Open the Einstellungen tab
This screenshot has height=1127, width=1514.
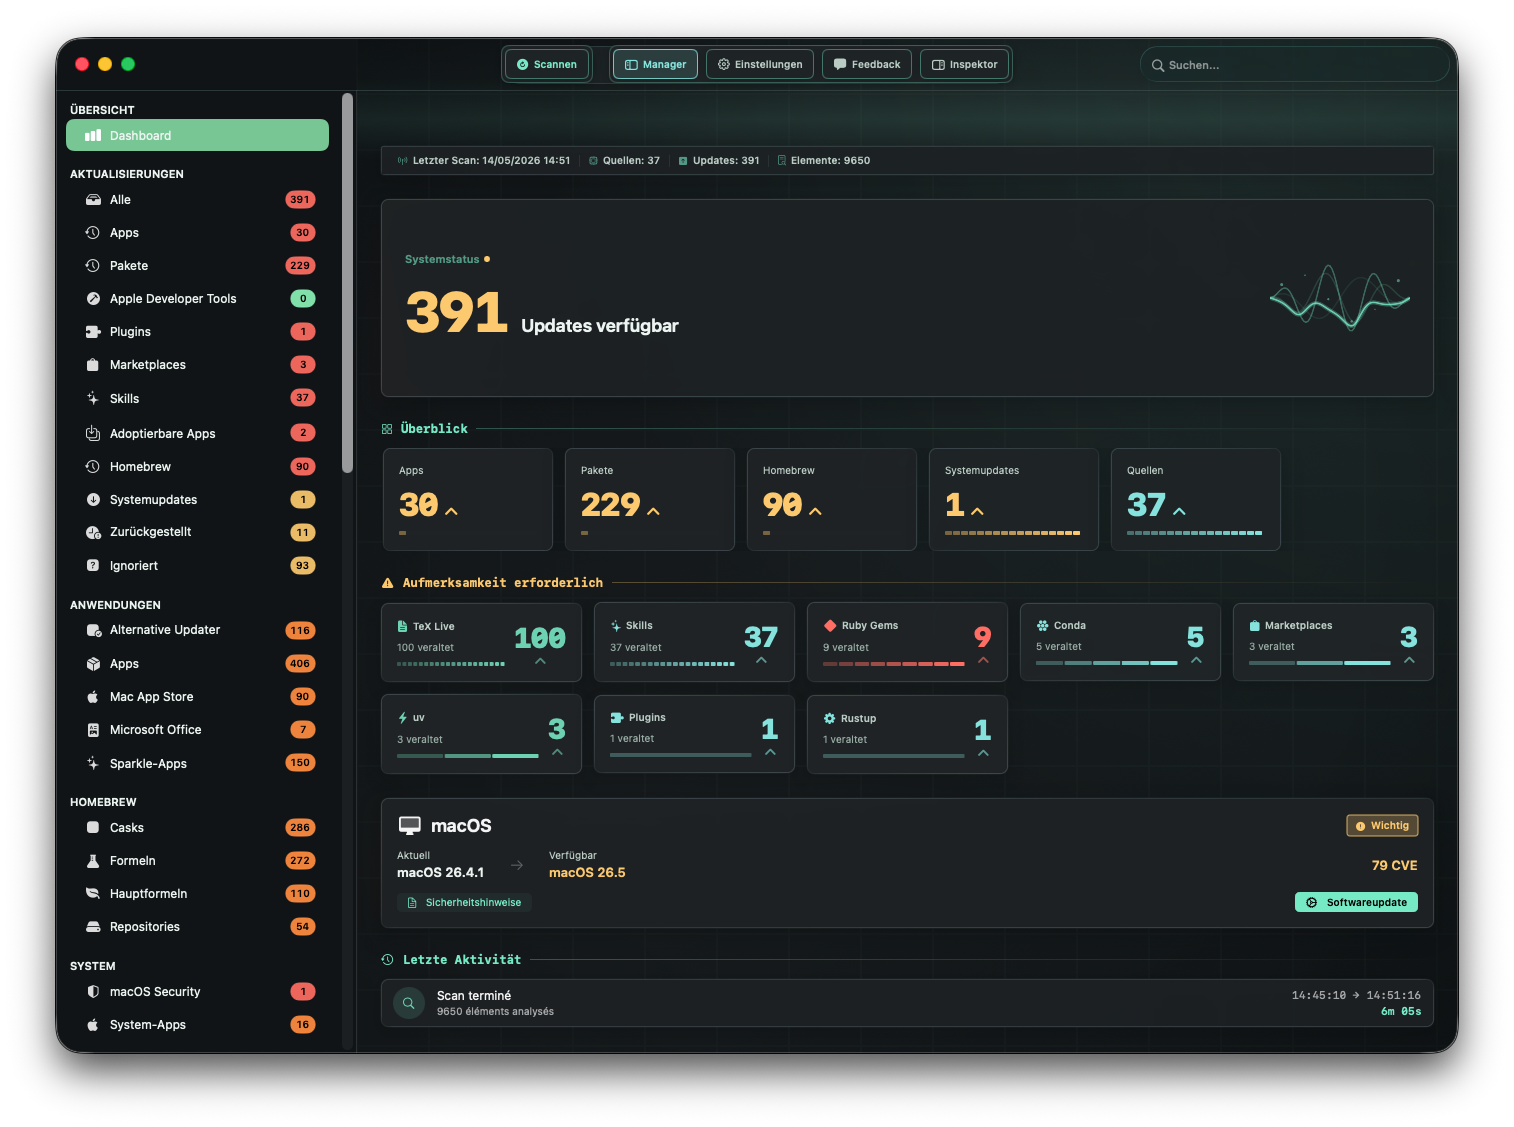click(x=760, y=65)
